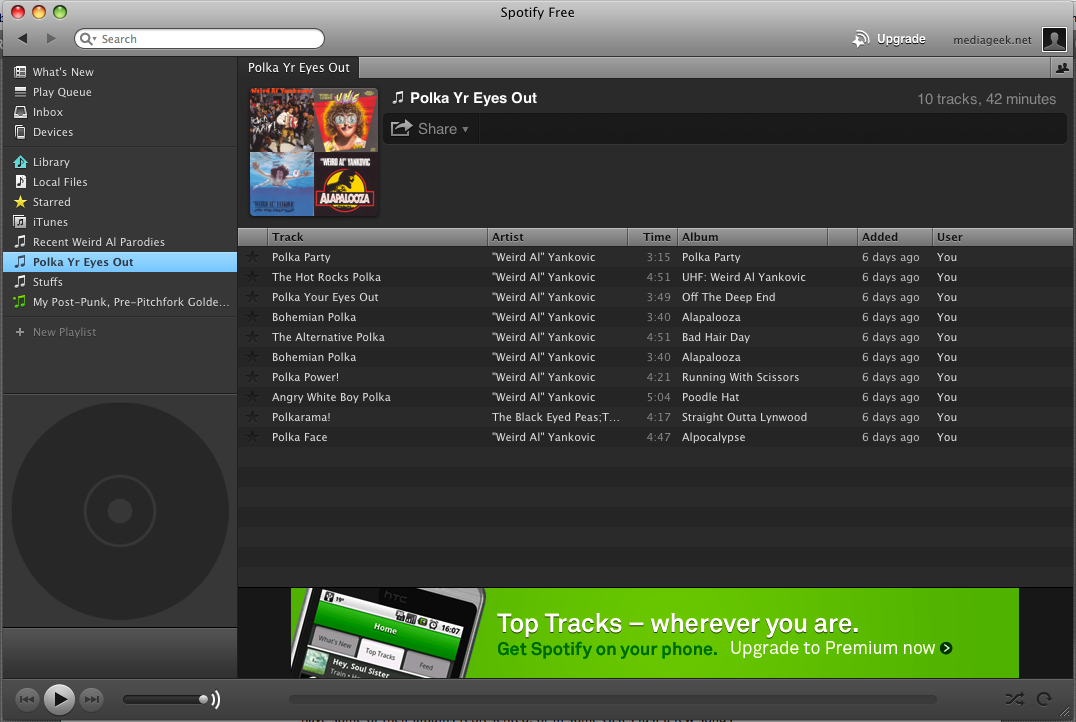This screenshot has height=722, width=1076.
Task: Open the Starred playlist
Action: pyautogui.click(x=51, y=202)
